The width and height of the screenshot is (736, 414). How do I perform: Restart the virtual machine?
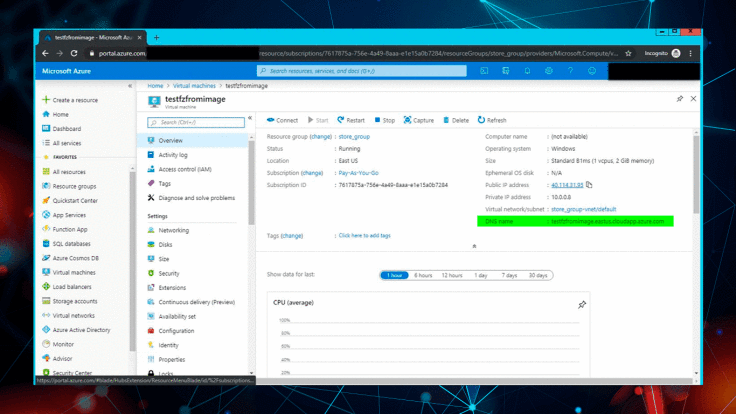click(x=350, y=120)
